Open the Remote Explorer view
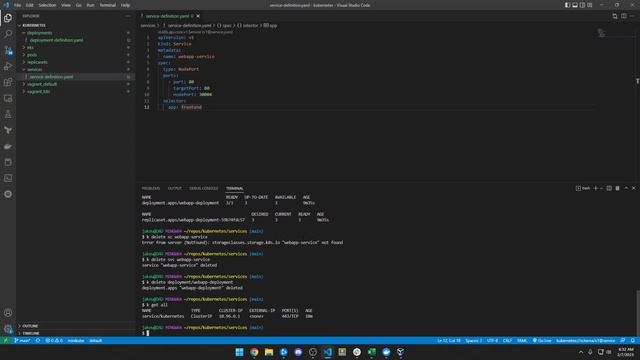Viewport: 640px width, 360px height. point(8,98)
